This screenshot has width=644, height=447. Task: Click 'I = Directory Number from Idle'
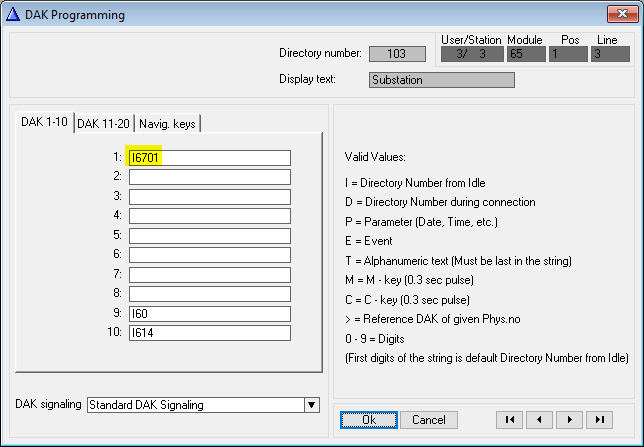tap(415, 183)
